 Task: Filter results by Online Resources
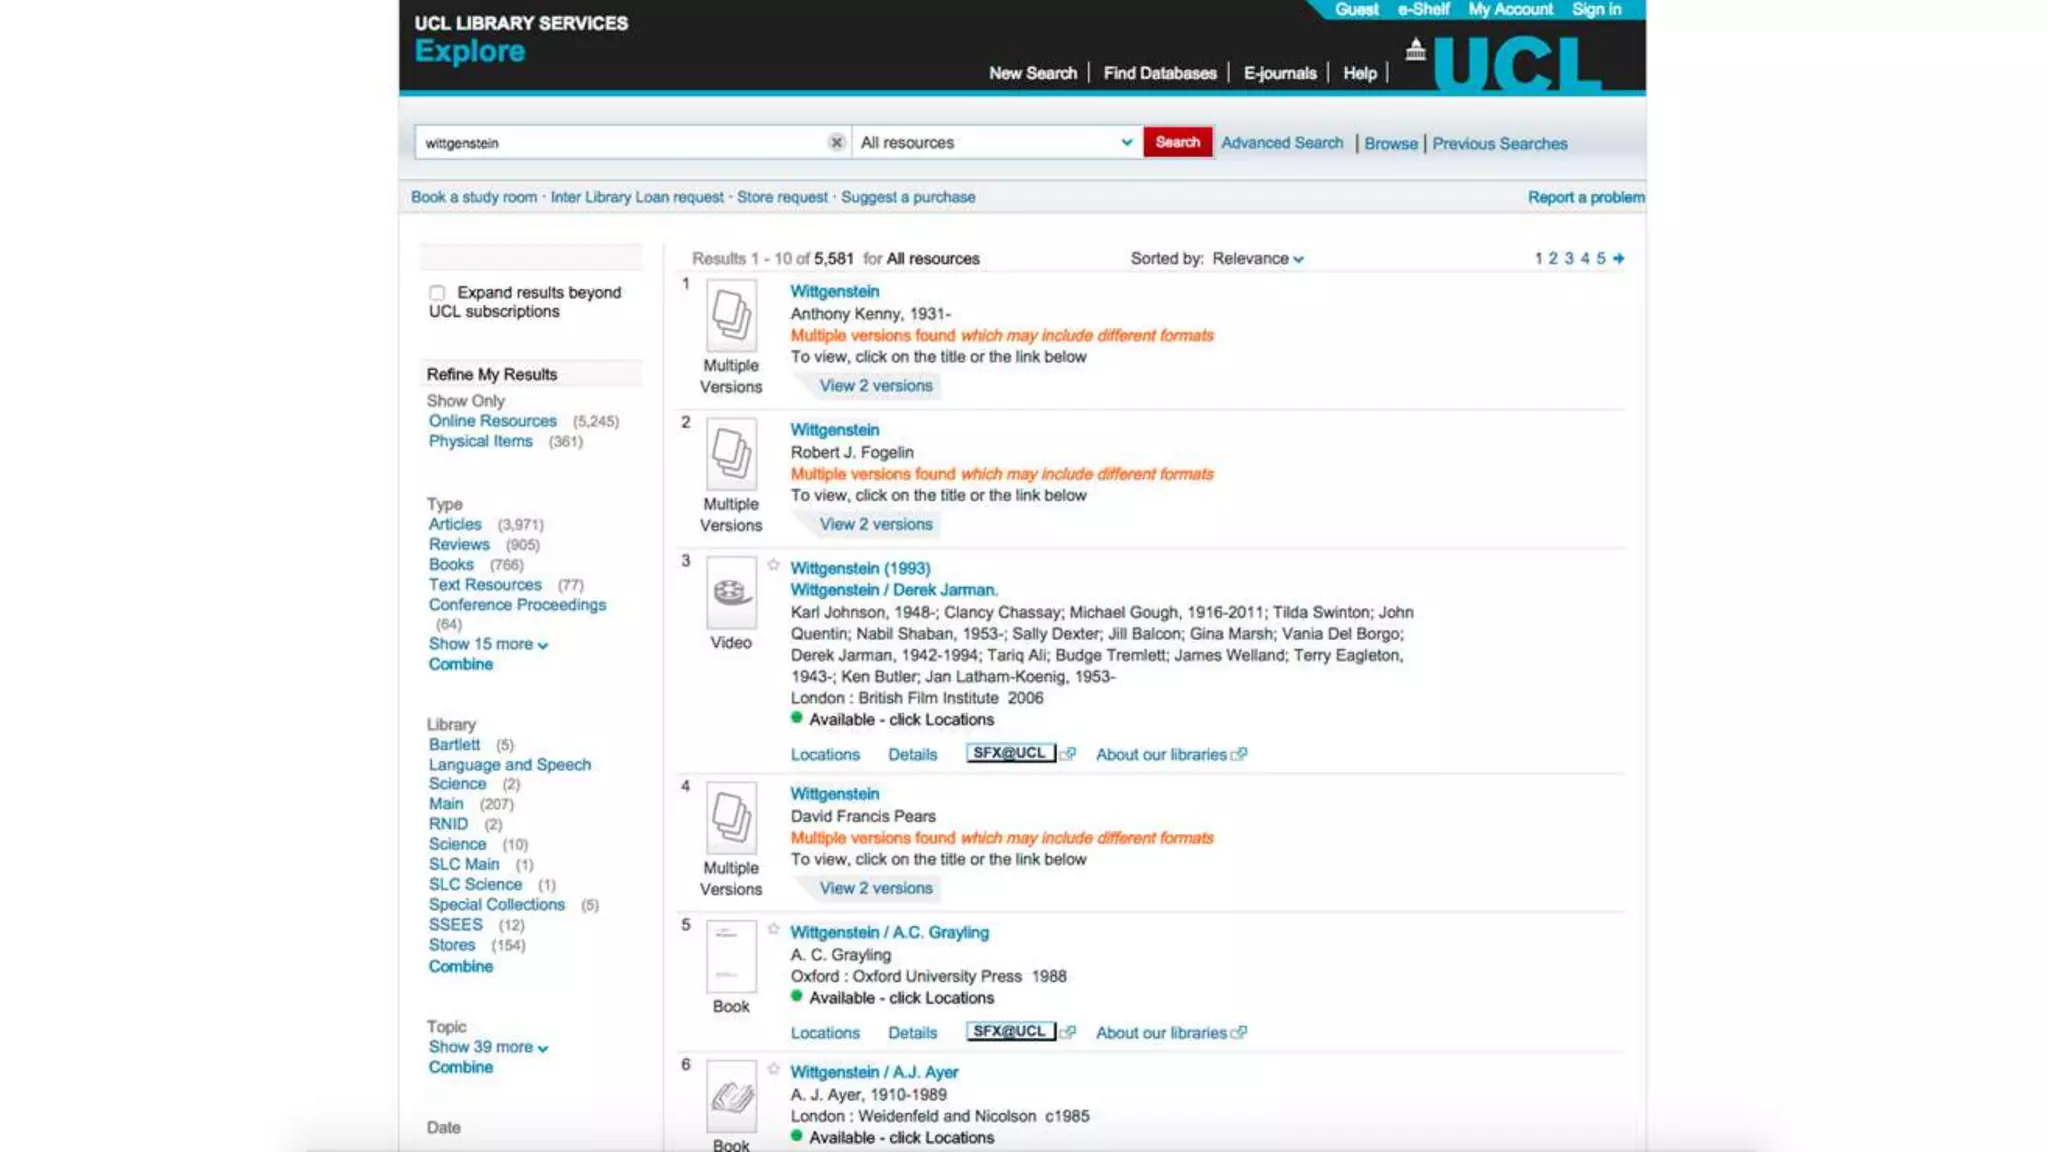pos(492,421)
